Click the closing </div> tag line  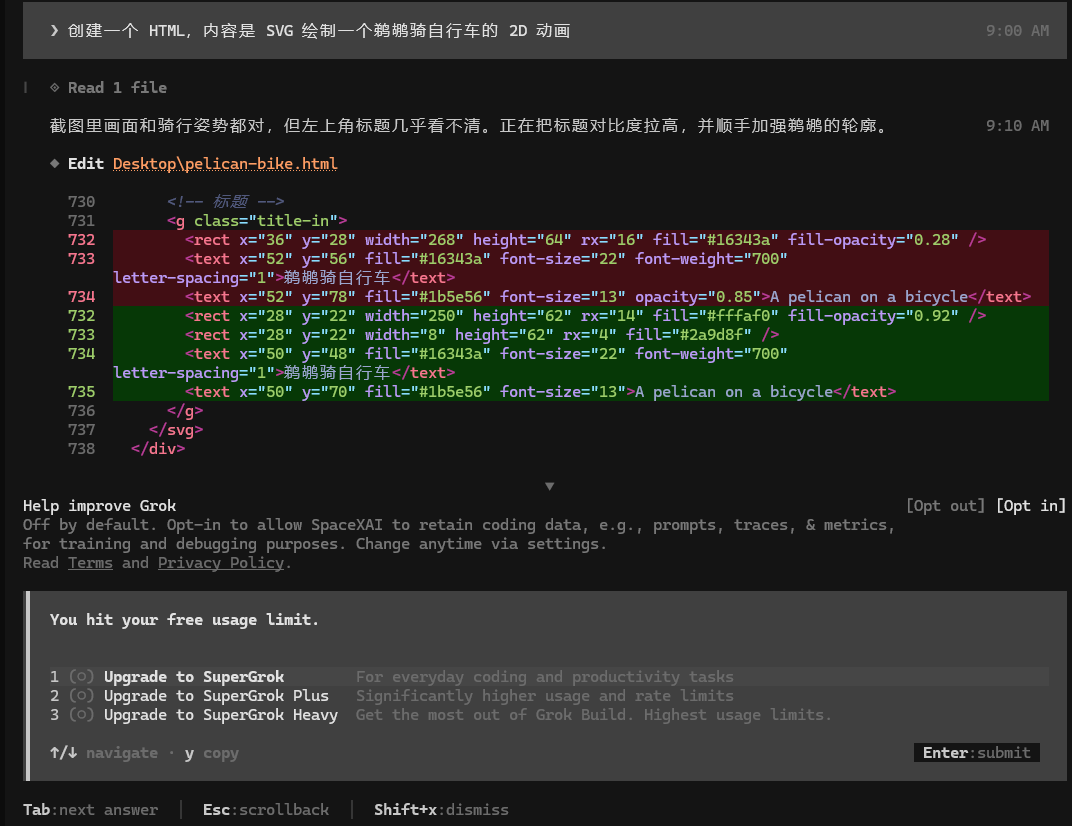click(x=158, y=449)
